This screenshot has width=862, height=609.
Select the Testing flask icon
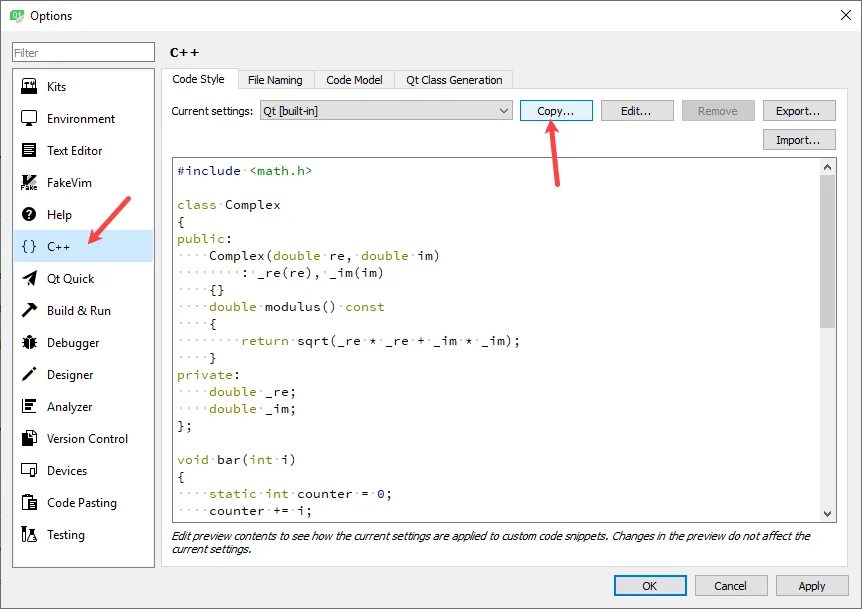[x=29, y=534]
